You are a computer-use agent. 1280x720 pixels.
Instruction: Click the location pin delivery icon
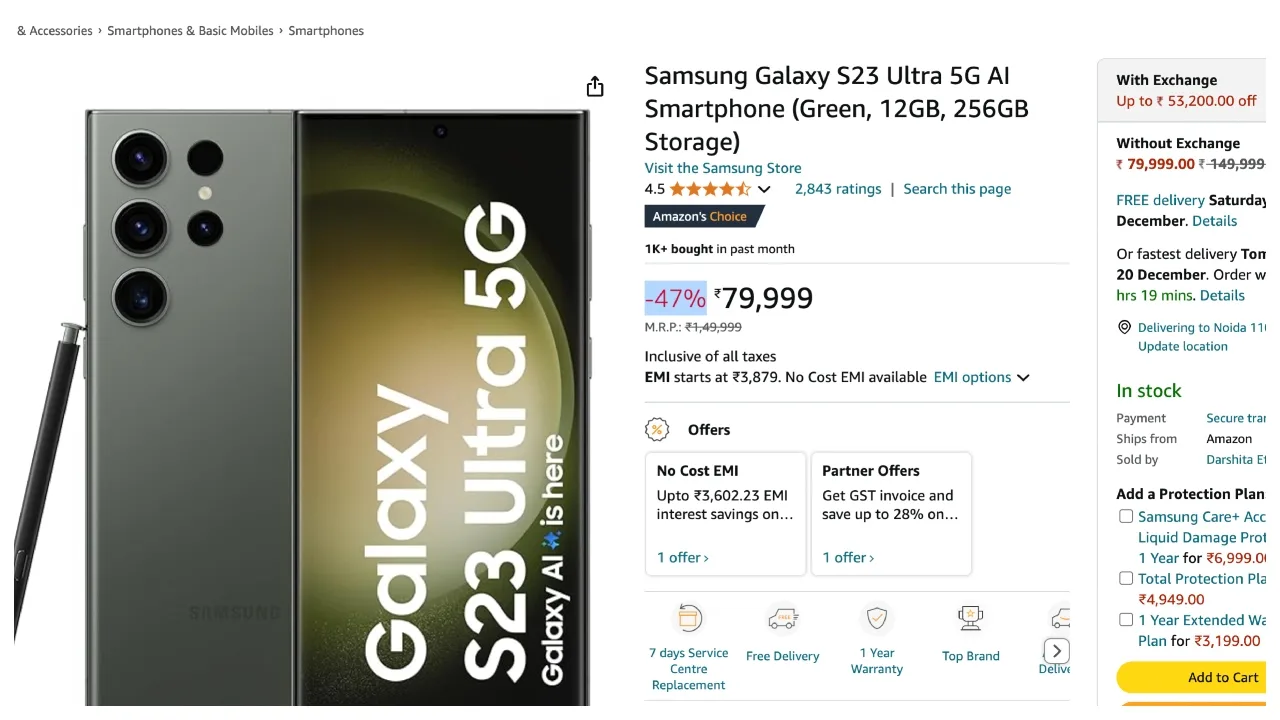tap(1124, 328)
